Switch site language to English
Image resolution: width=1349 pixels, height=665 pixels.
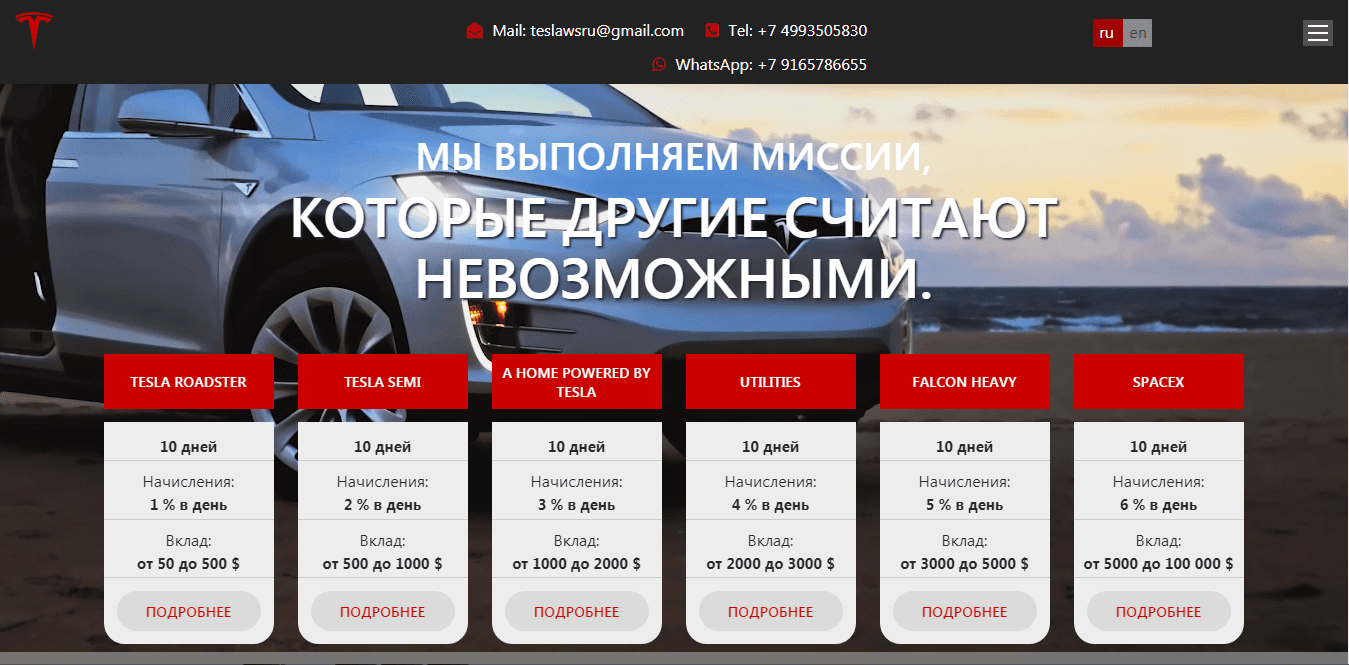tap(1137, 33)
